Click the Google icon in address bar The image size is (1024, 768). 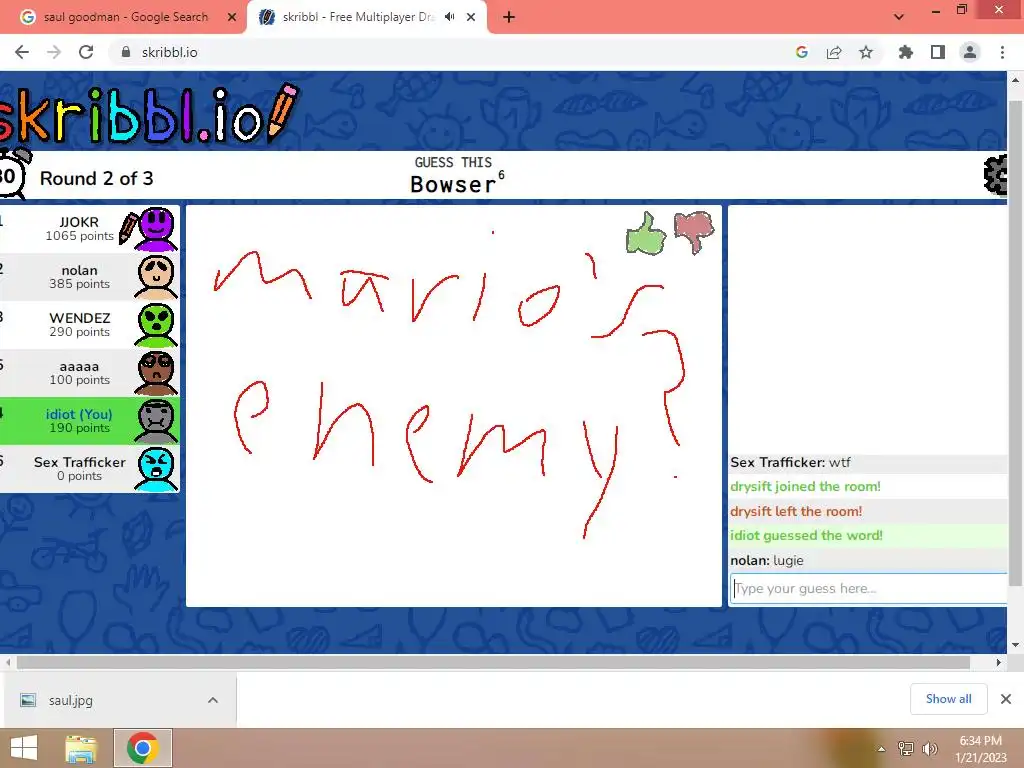point(802,52)
